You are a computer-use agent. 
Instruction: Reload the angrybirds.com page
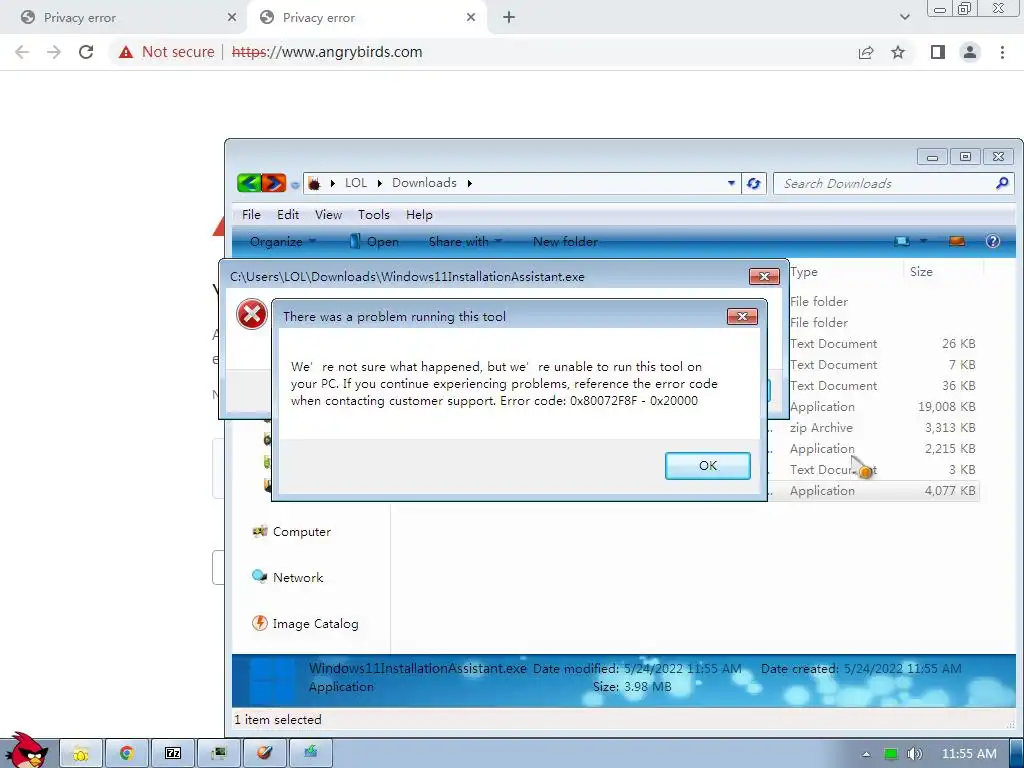86,52
